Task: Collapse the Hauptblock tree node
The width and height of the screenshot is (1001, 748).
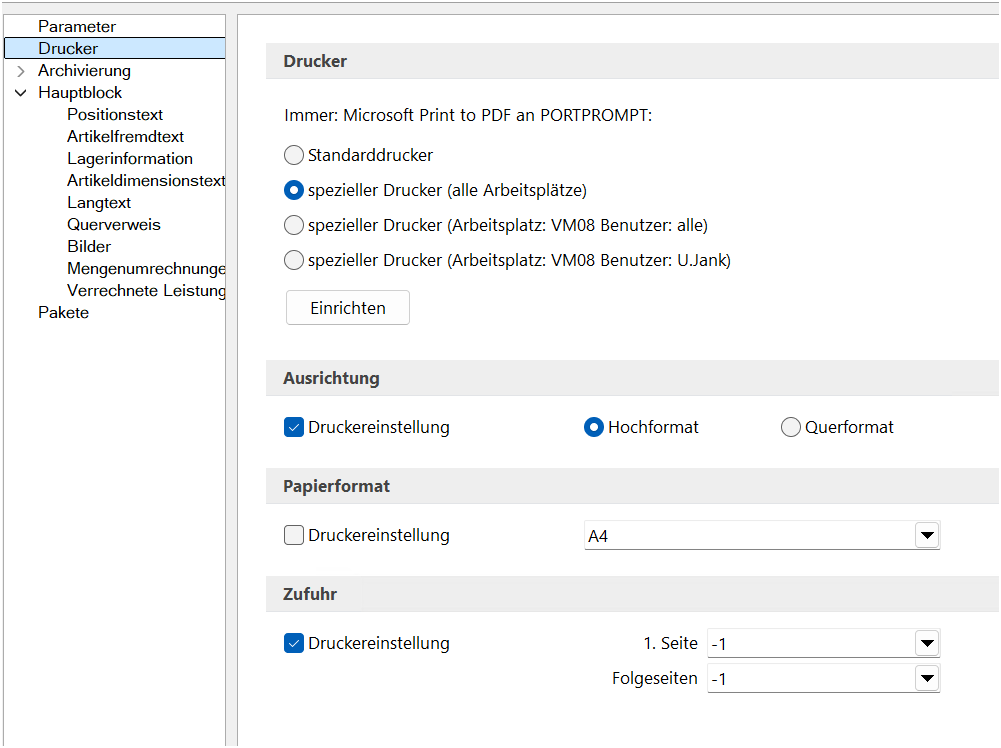Action: pyautogui.click(x=21, y=93)
